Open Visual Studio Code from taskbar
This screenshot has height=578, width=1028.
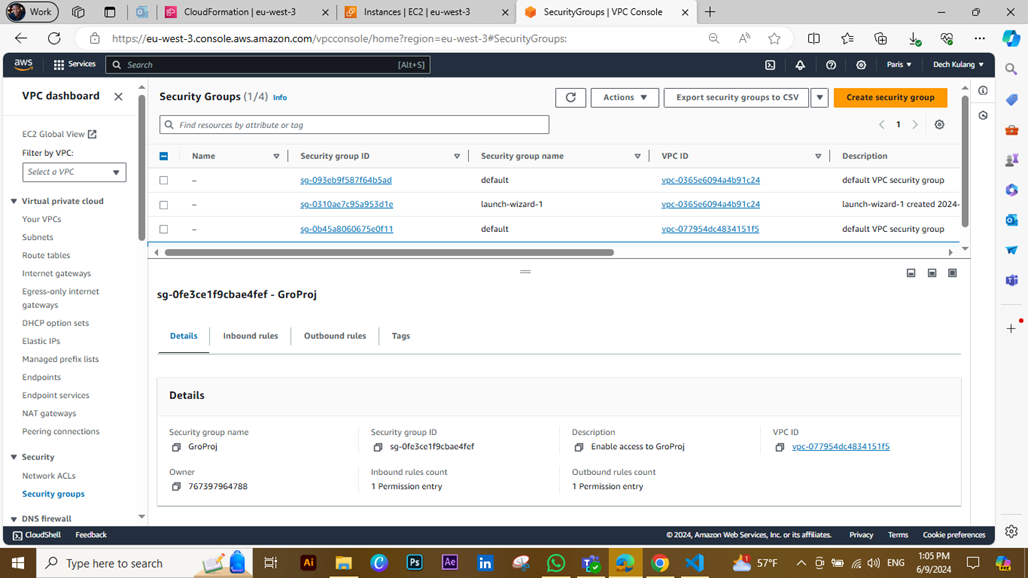695,563
